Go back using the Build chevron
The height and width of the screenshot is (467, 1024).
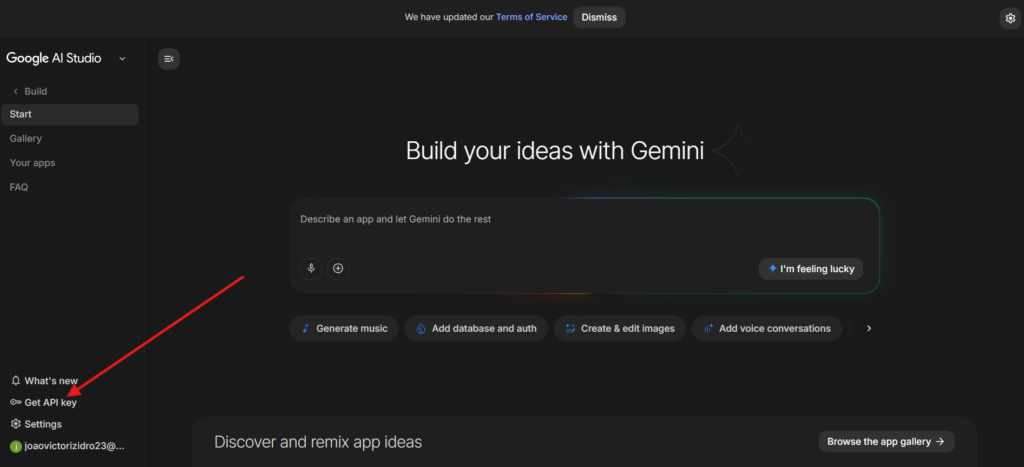pos(16,91)
